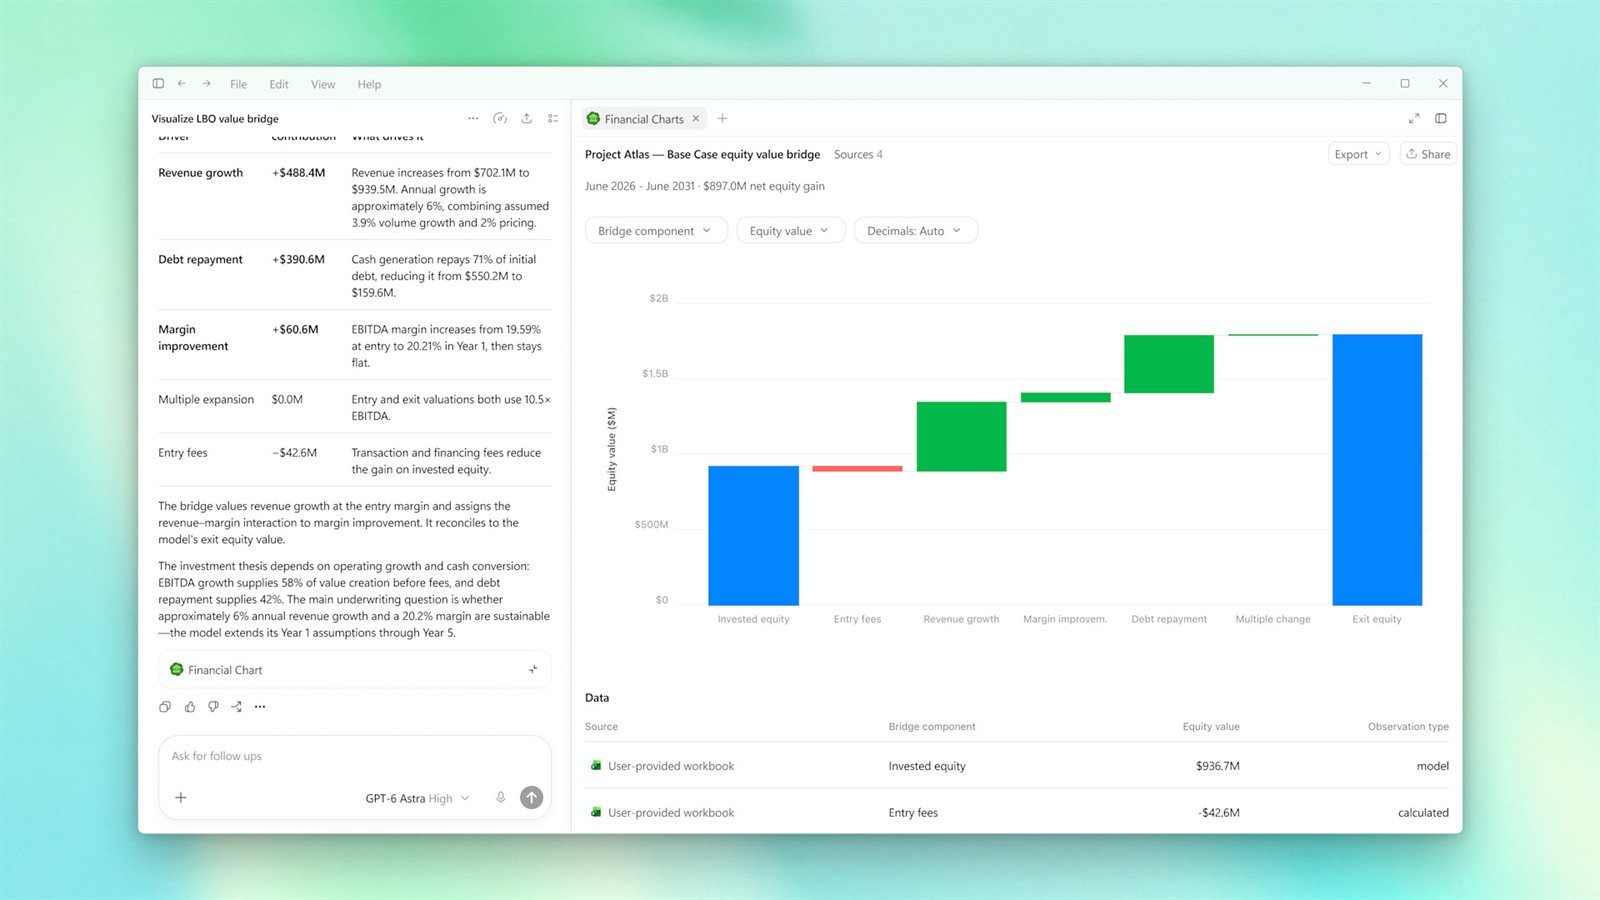This screenshot has height=900, width=1600.
Task: Click the Bridge component column header
Action: (x=932, y=727)
